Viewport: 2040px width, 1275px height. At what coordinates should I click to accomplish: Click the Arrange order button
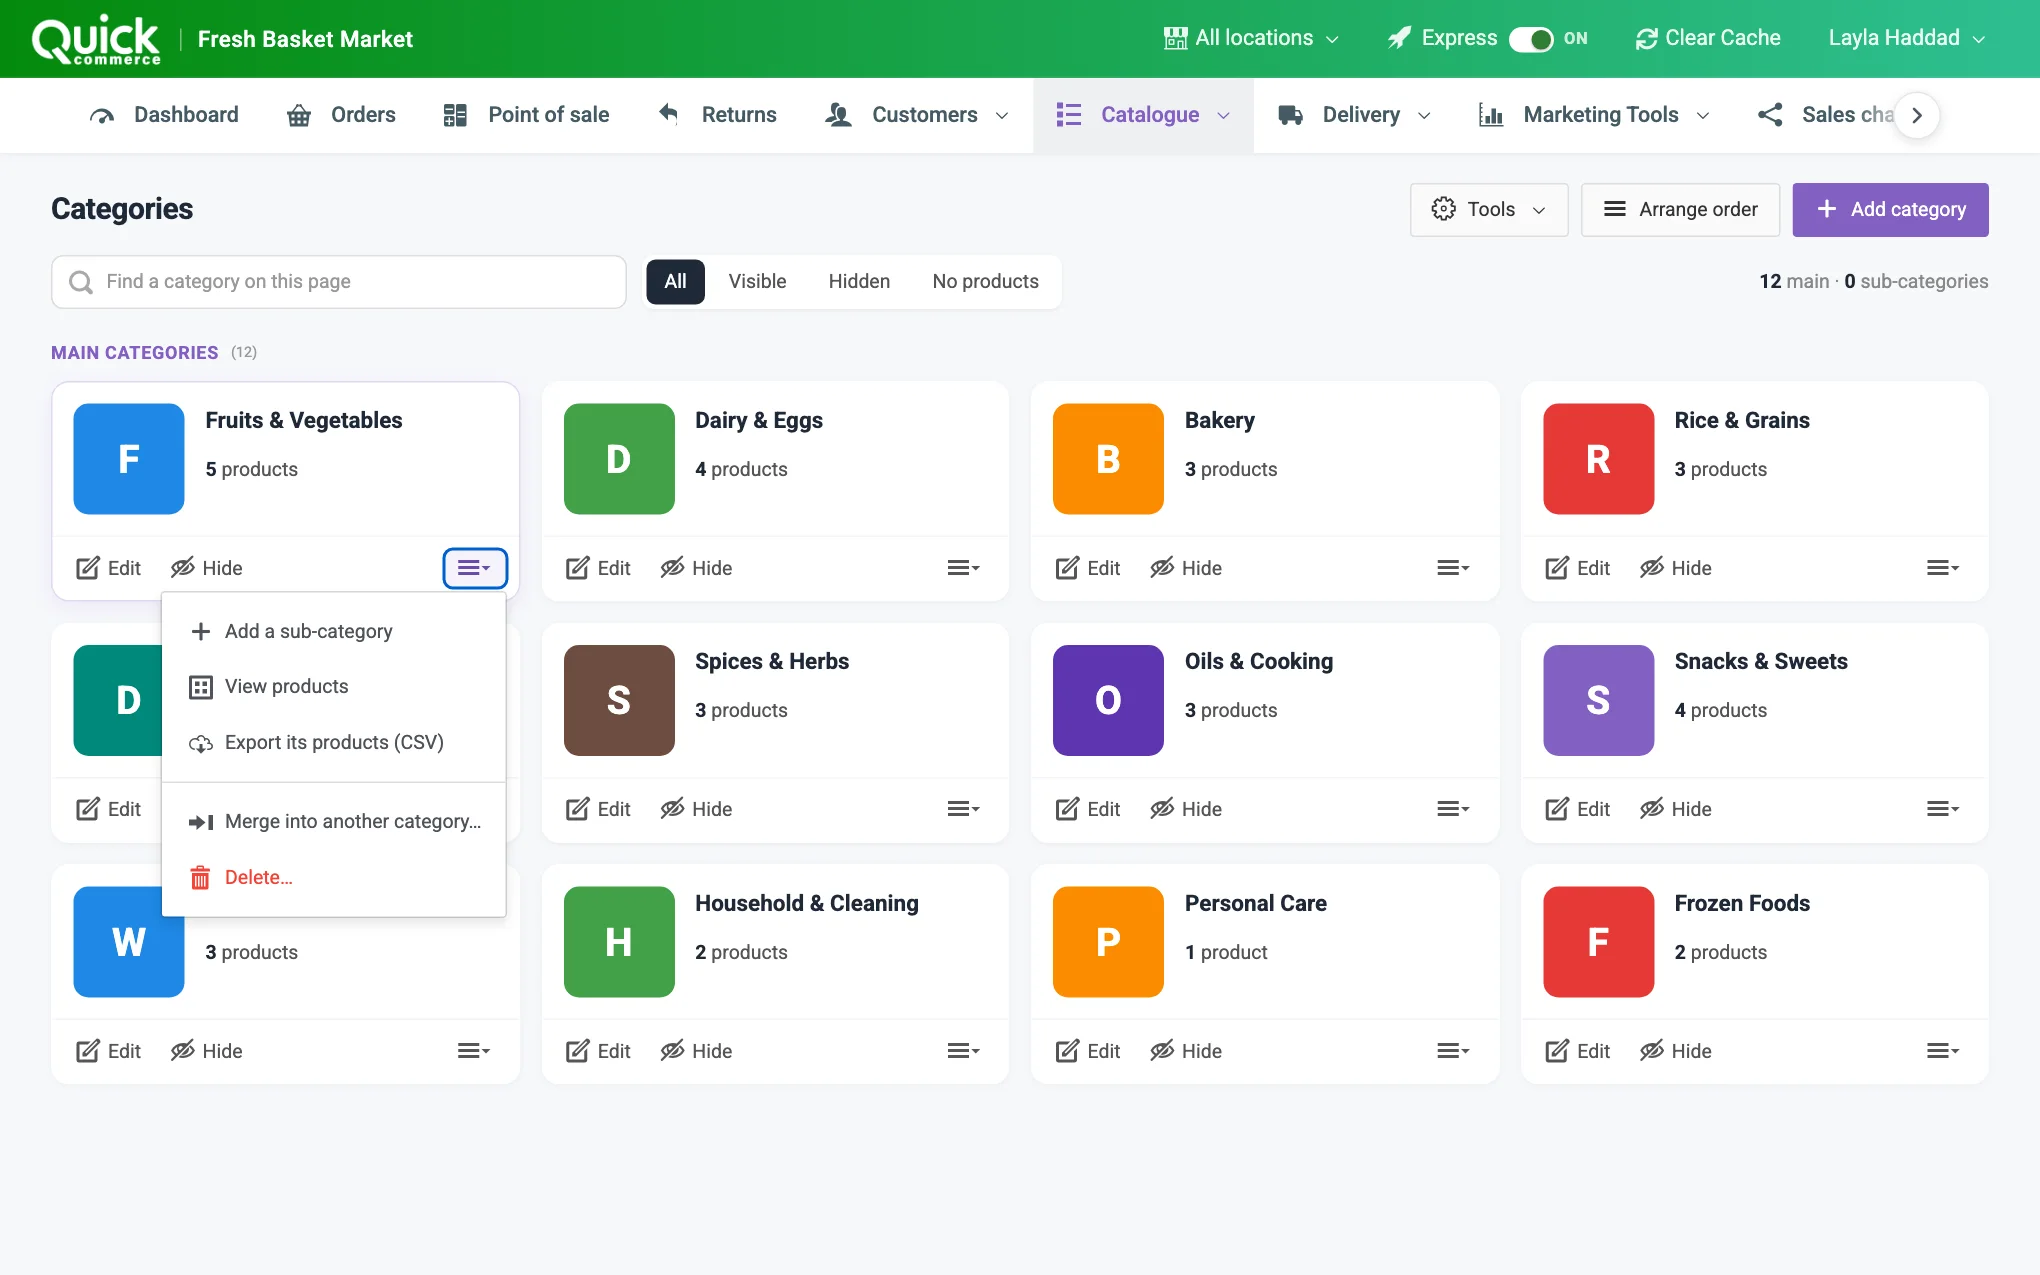tap(1680, 209)
